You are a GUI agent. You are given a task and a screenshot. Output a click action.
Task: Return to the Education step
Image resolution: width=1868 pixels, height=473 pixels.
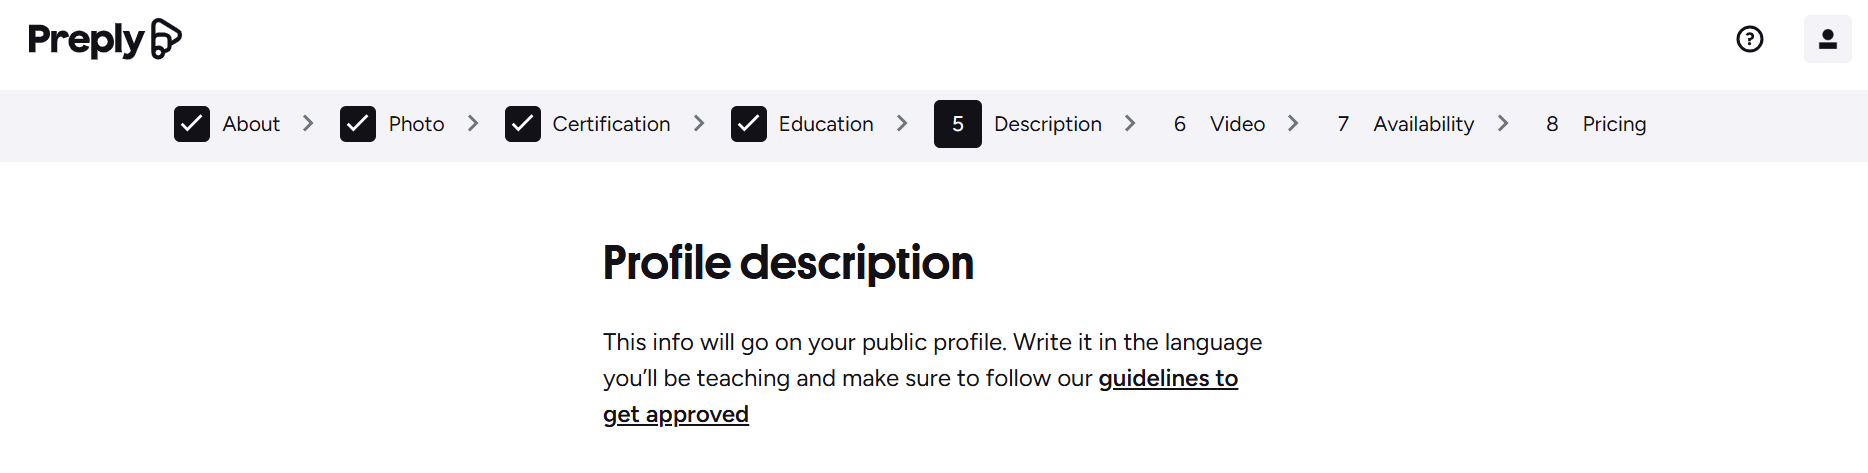pyautogui.click(x=826, y=124)
